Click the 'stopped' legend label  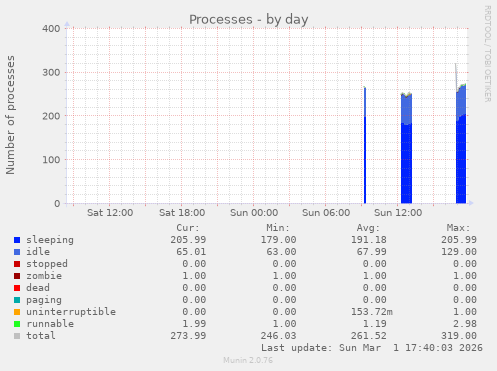coord(47,264)
